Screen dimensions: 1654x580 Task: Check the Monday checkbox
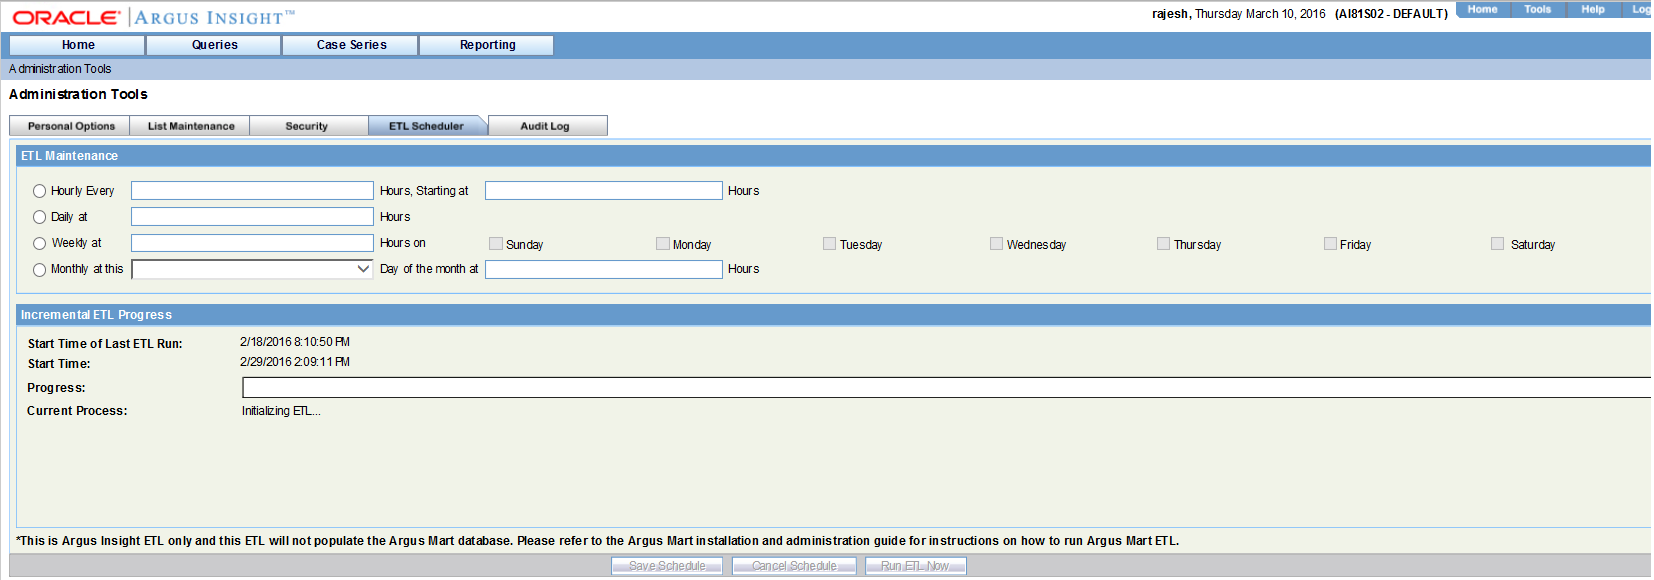pyautogui.click(x=662, y=243)
